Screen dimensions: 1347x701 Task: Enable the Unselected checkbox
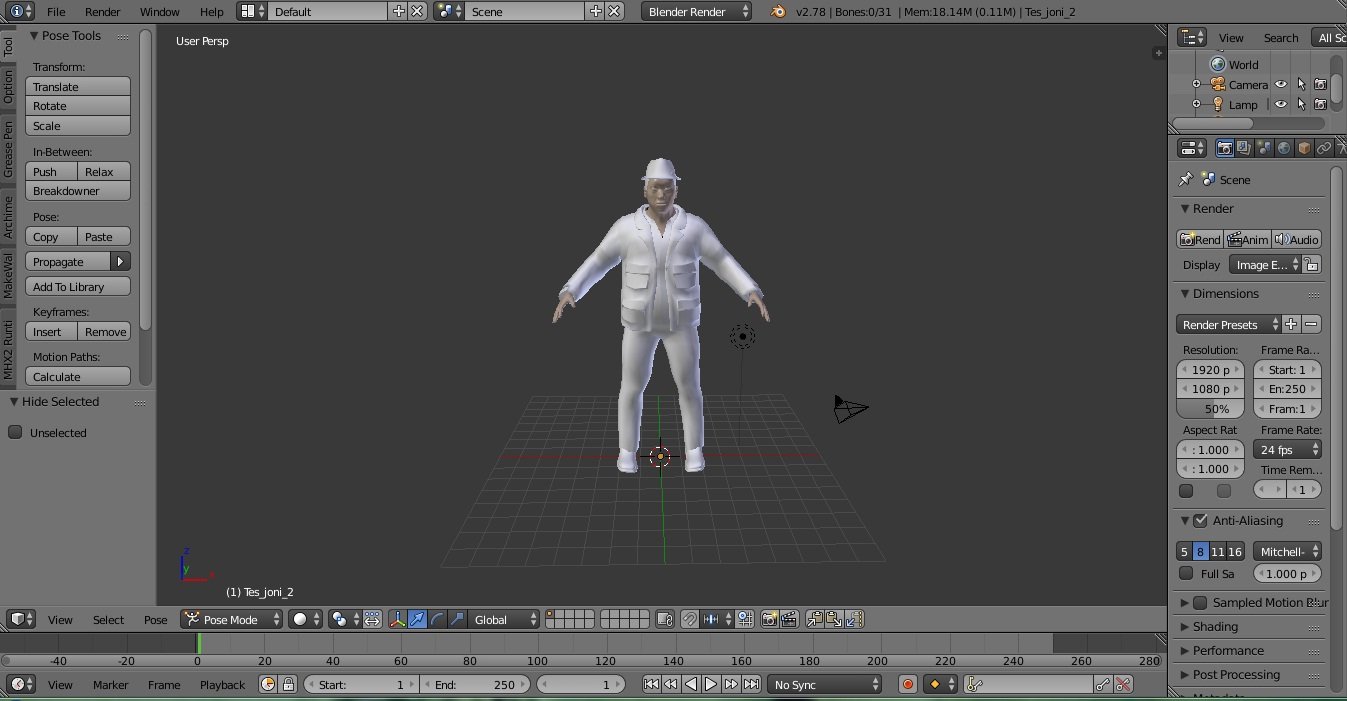[16, 432]
